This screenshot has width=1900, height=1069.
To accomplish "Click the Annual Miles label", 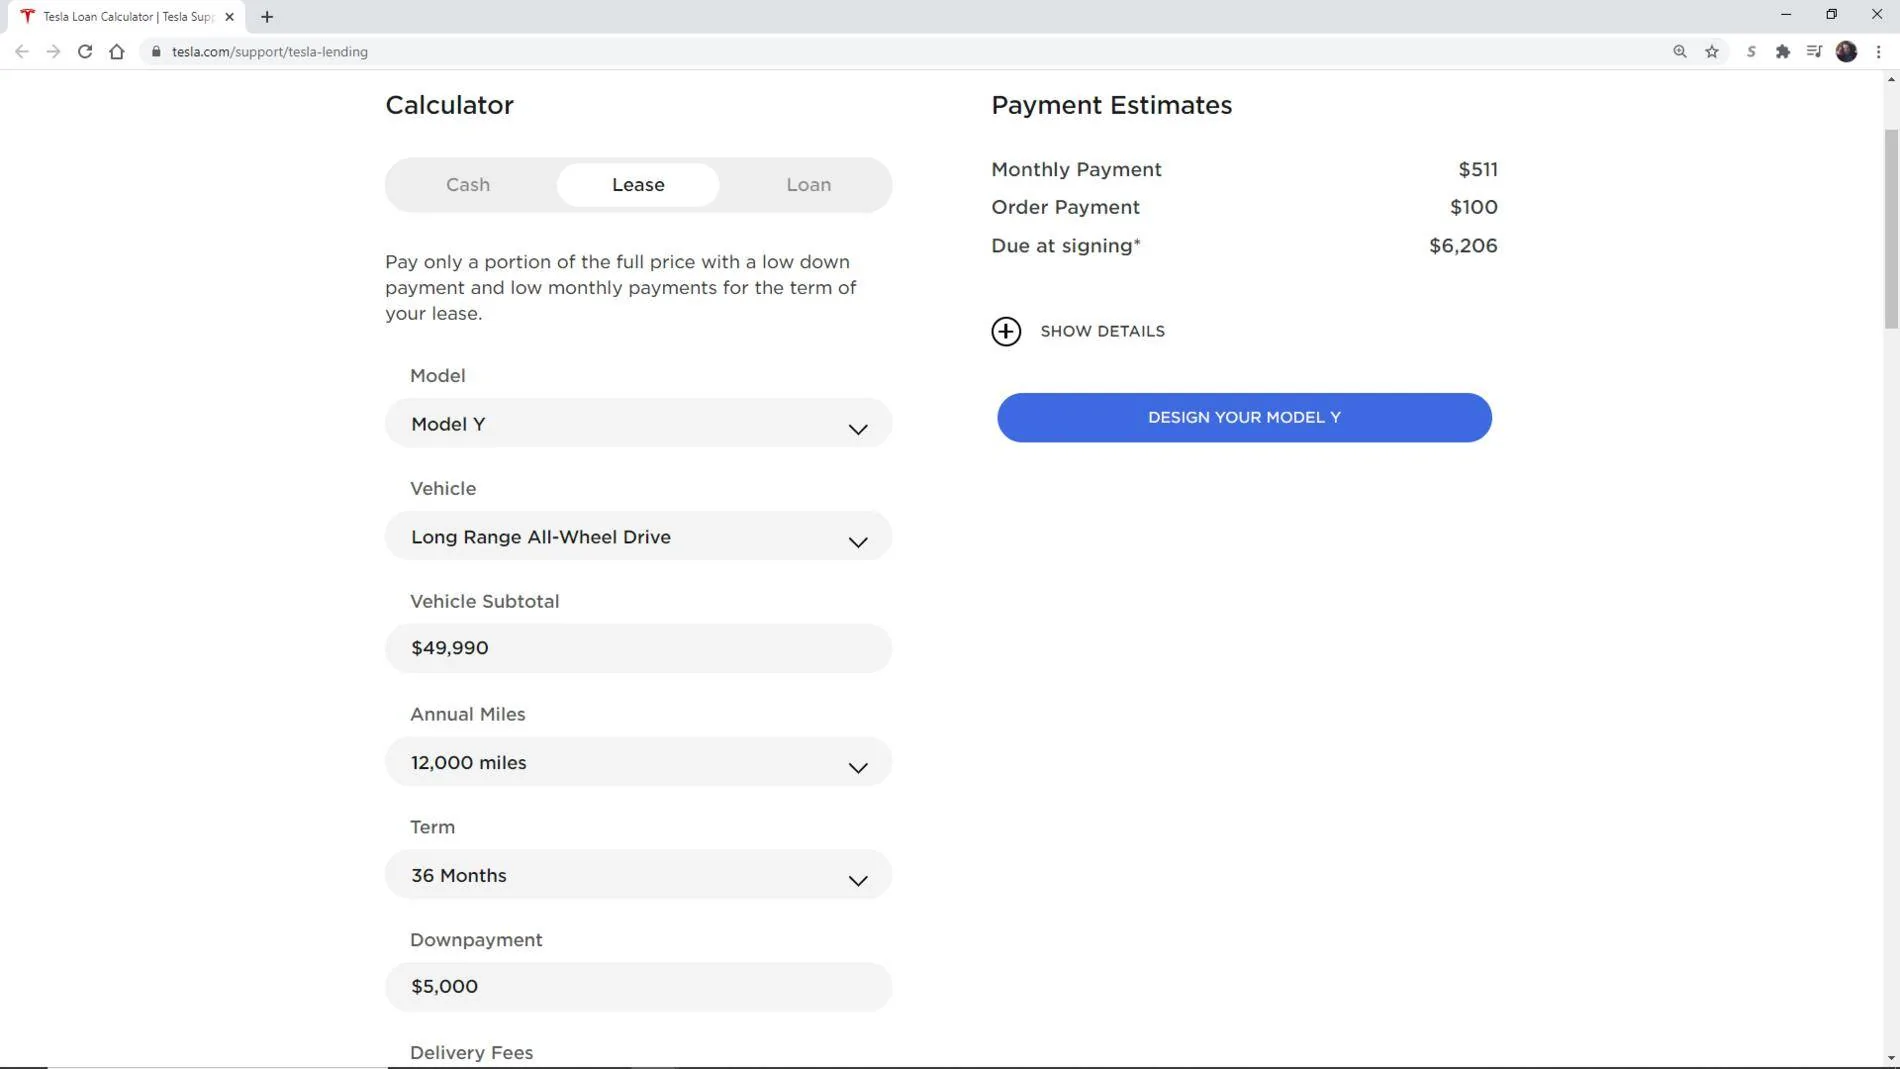I will point(467,715).
